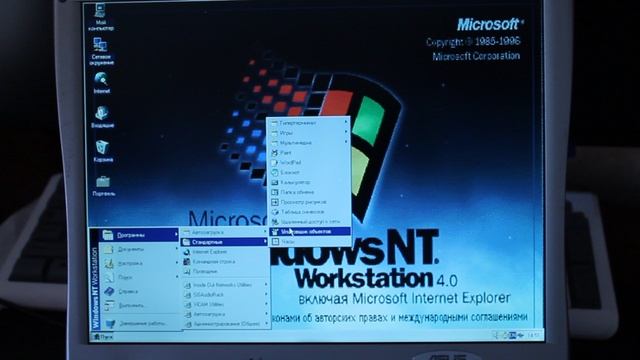The width and height of the screenshot is (640, 360).
Task: Open Справка help book icon
Action: coord(109,291)
